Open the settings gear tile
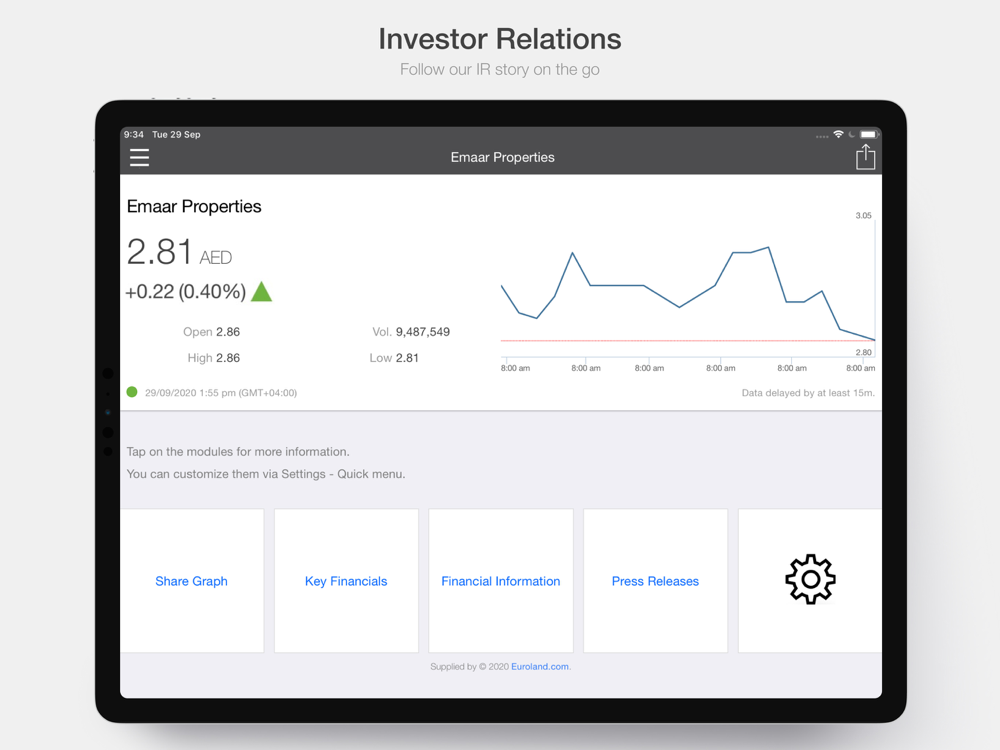This screenshot has height=750, width=1000. 810,580
